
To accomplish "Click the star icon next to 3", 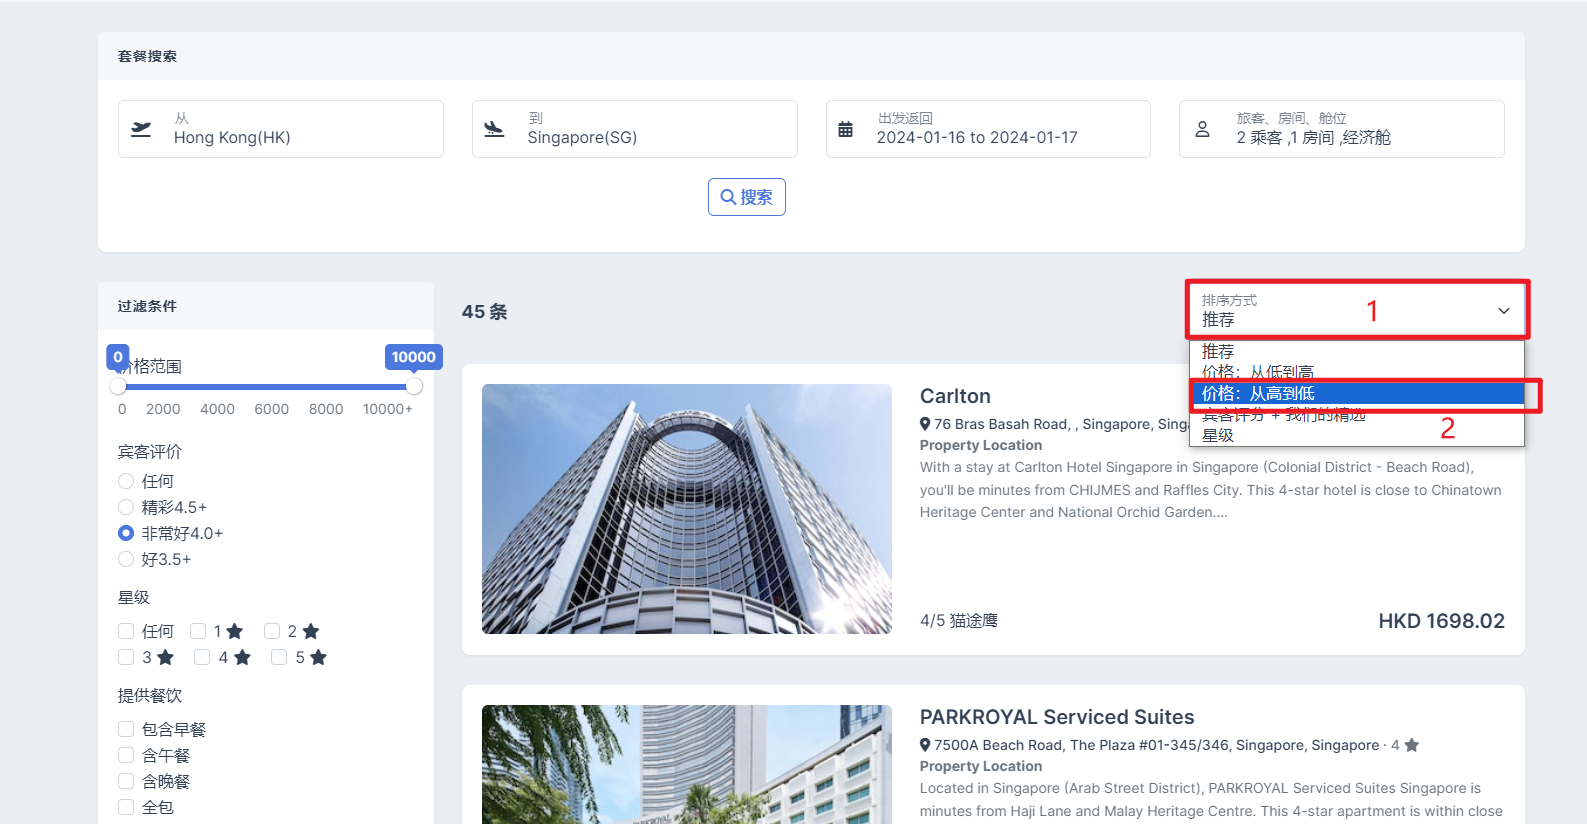I will click(165, 657).
